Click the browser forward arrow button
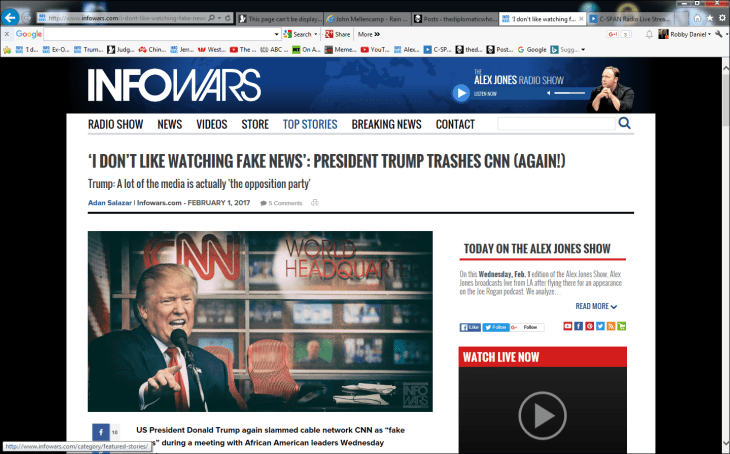This screenshot has width=730, height=454. pos(27,18)
